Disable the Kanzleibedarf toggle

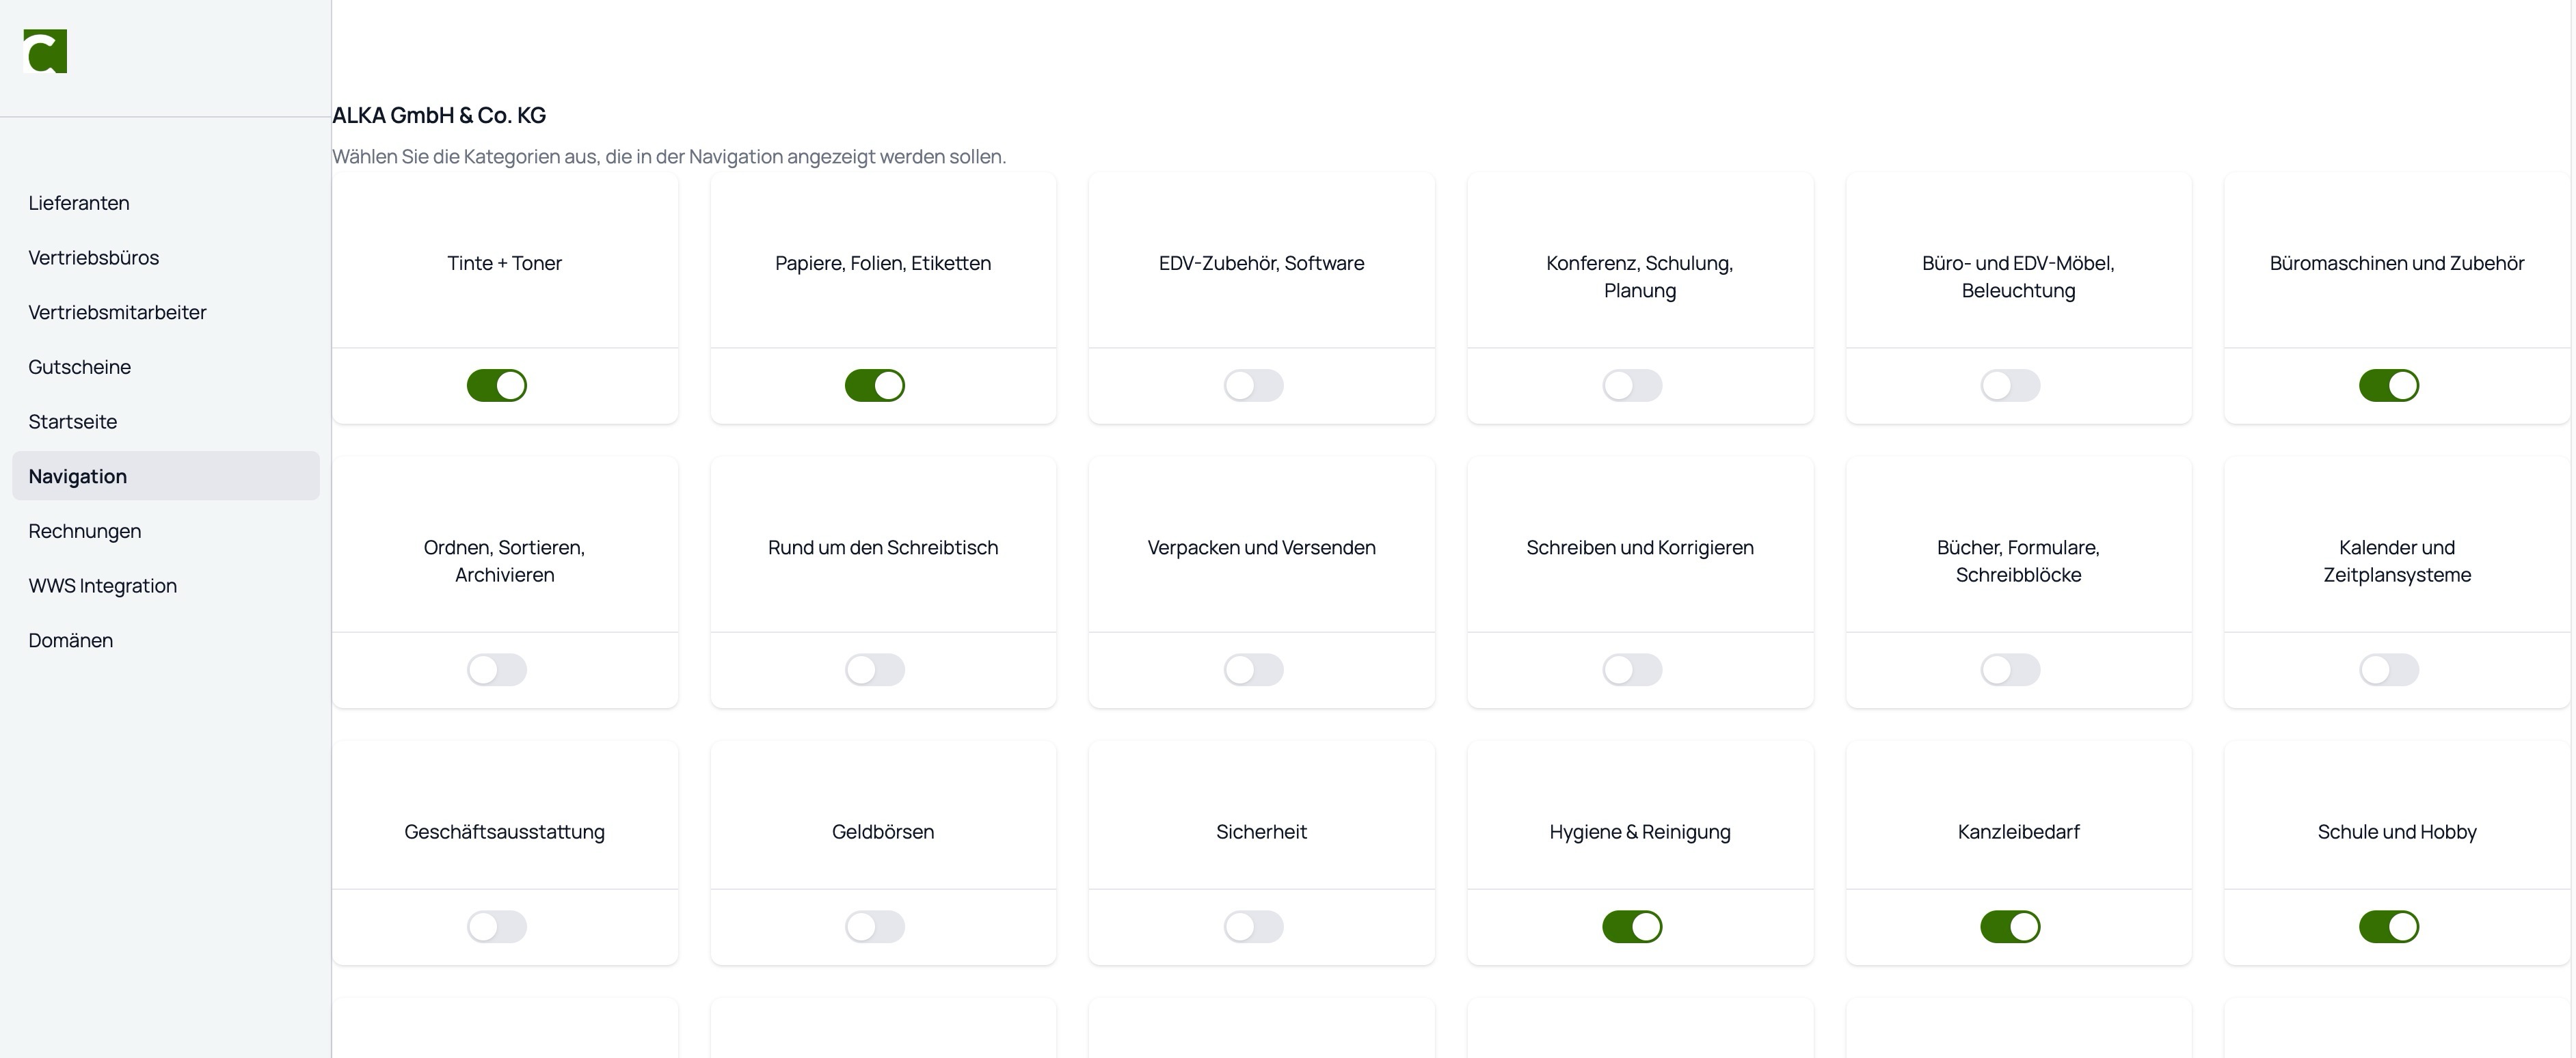tap(2010, 927)
